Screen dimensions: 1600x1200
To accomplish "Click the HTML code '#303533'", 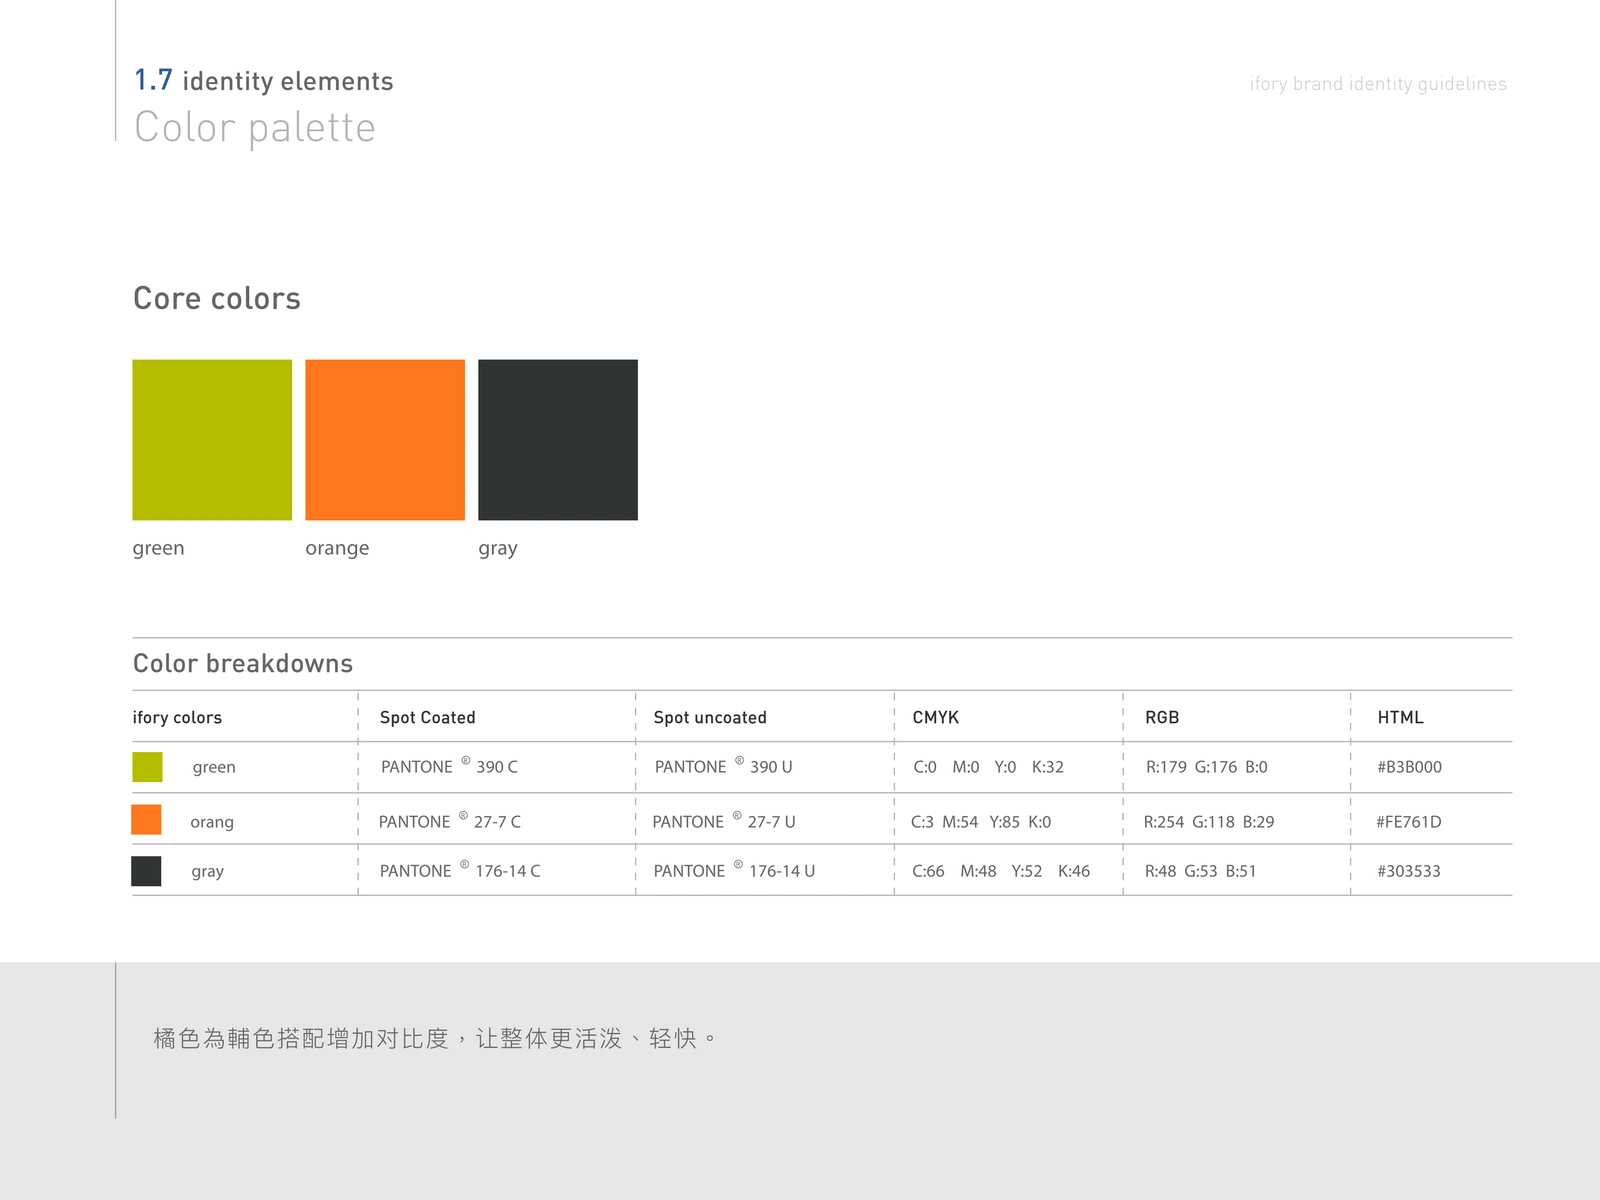I will coord(1408,871).
